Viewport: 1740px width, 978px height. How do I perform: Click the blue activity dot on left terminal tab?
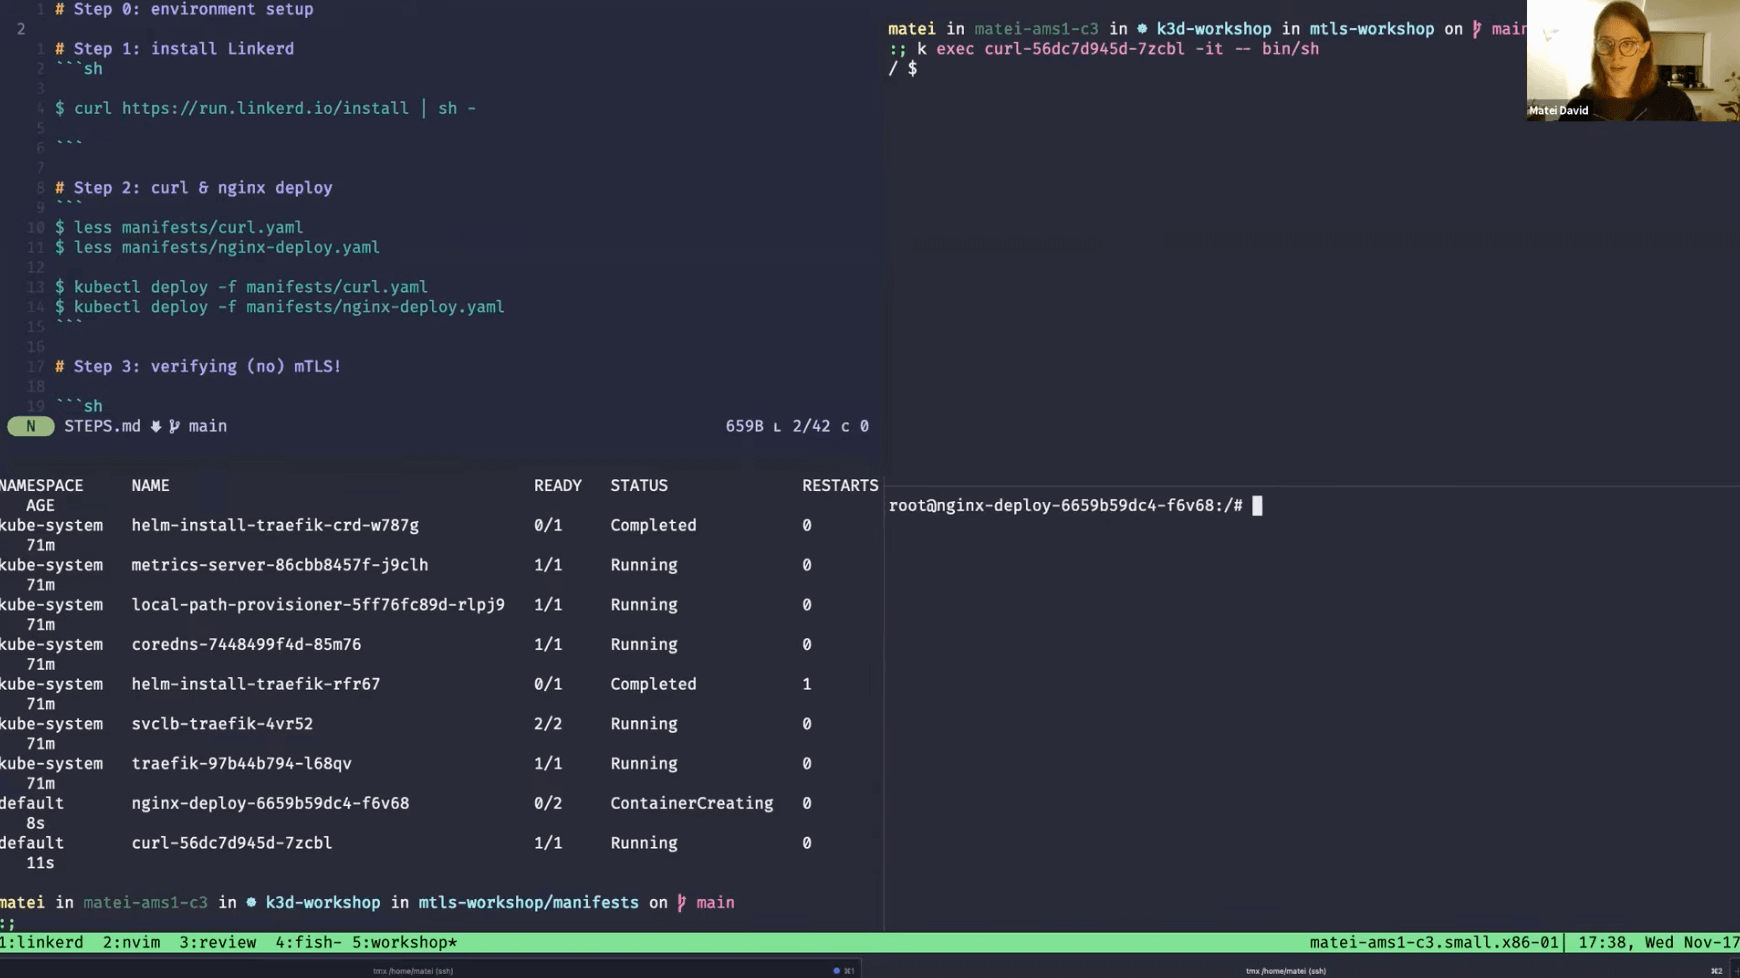836,970
